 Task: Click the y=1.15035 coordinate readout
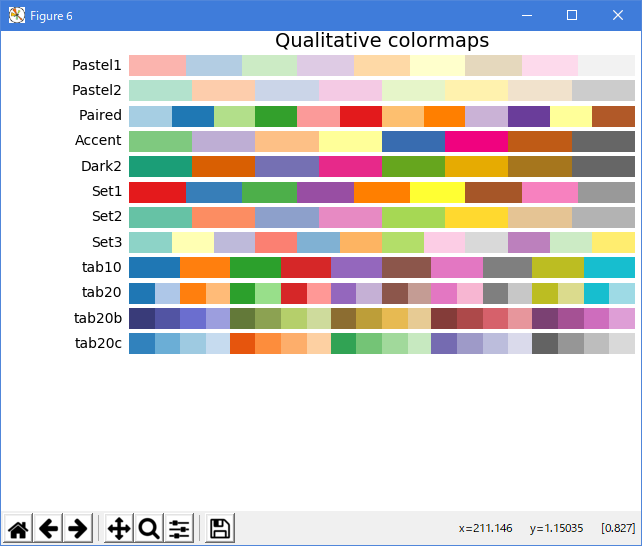pyautogui.click(x=556, y=528)
